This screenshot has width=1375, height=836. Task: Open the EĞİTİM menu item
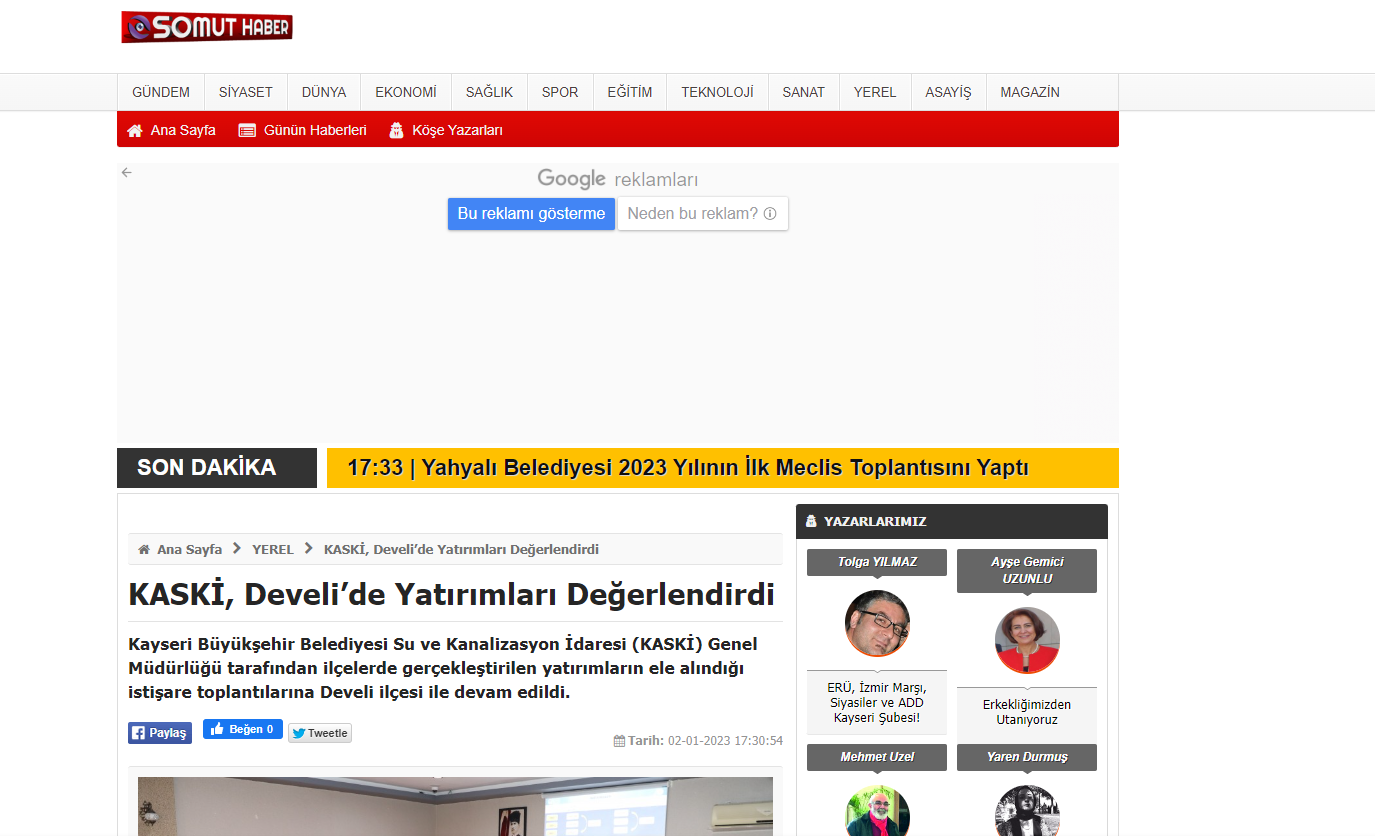click(x=630, y=92)
